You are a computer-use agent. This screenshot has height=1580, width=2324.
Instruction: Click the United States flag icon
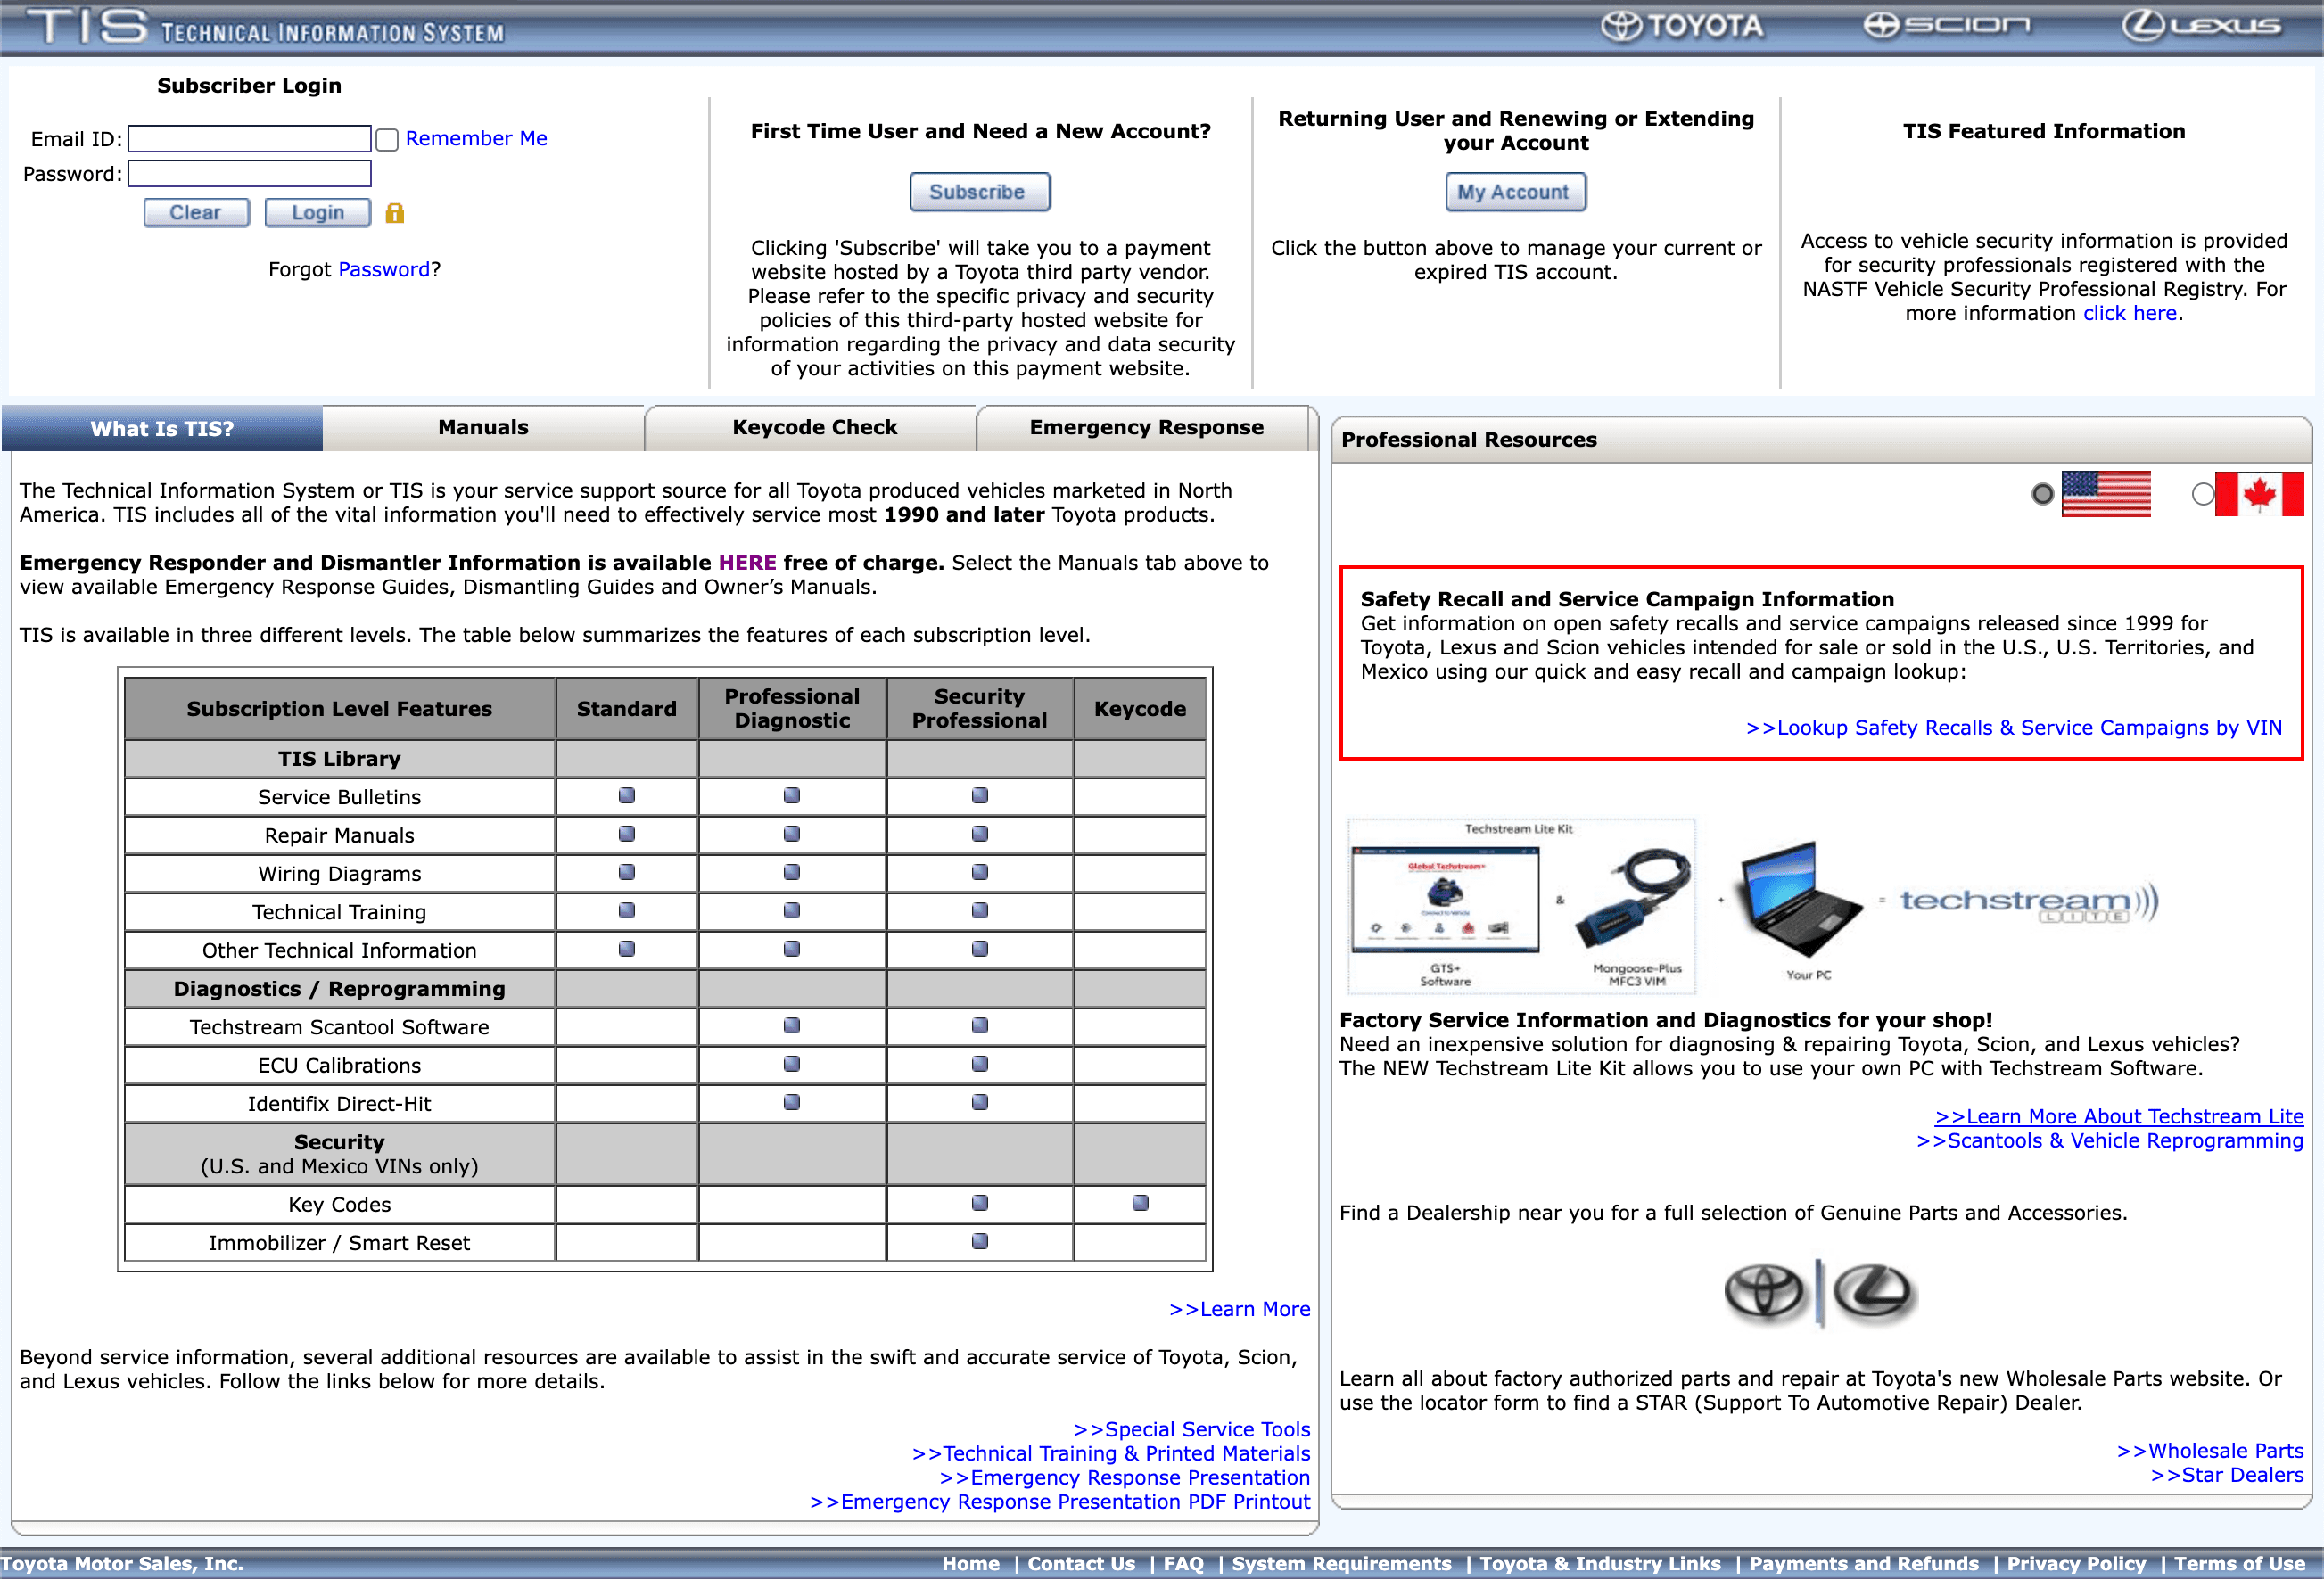coord(2105,494)
